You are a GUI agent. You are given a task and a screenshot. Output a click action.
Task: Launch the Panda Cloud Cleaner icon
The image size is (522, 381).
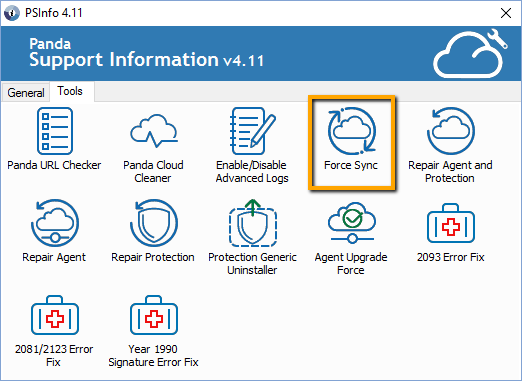(154, 131)
